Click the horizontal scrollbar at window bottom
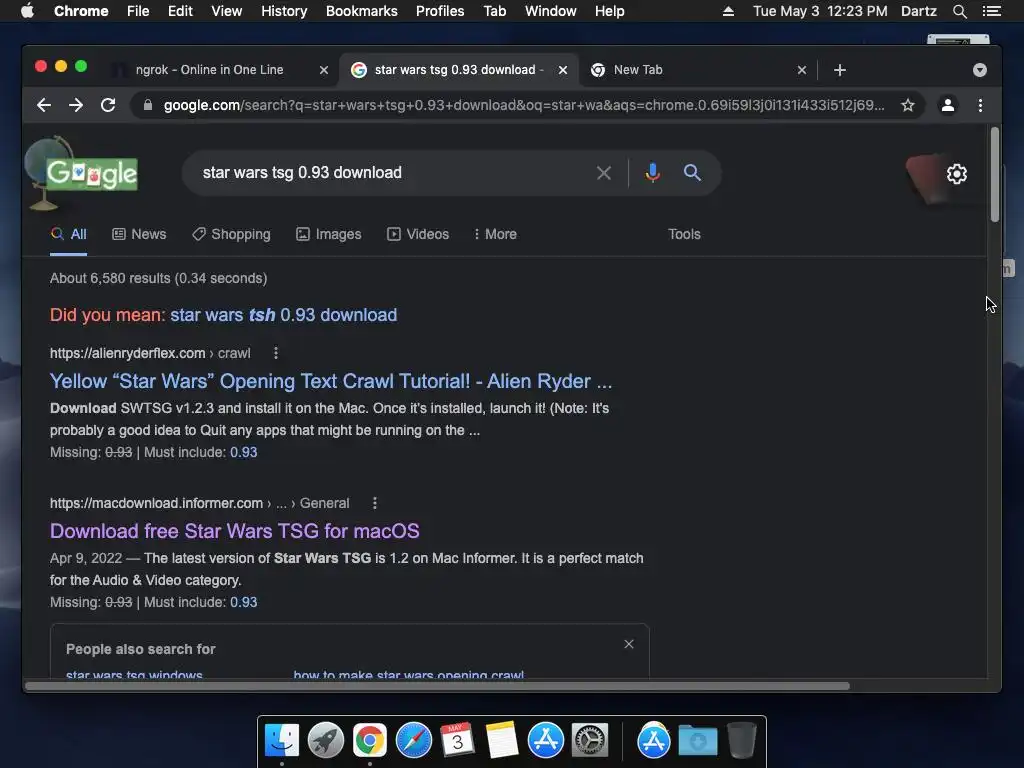Screen dimensions: 1024x768 point(438,686)
